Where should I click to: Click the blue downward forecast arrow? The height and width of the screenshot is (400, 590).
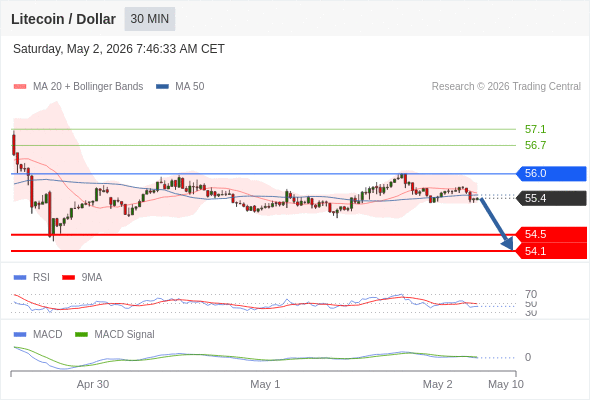pyautogui.click(x=497, y=224)
